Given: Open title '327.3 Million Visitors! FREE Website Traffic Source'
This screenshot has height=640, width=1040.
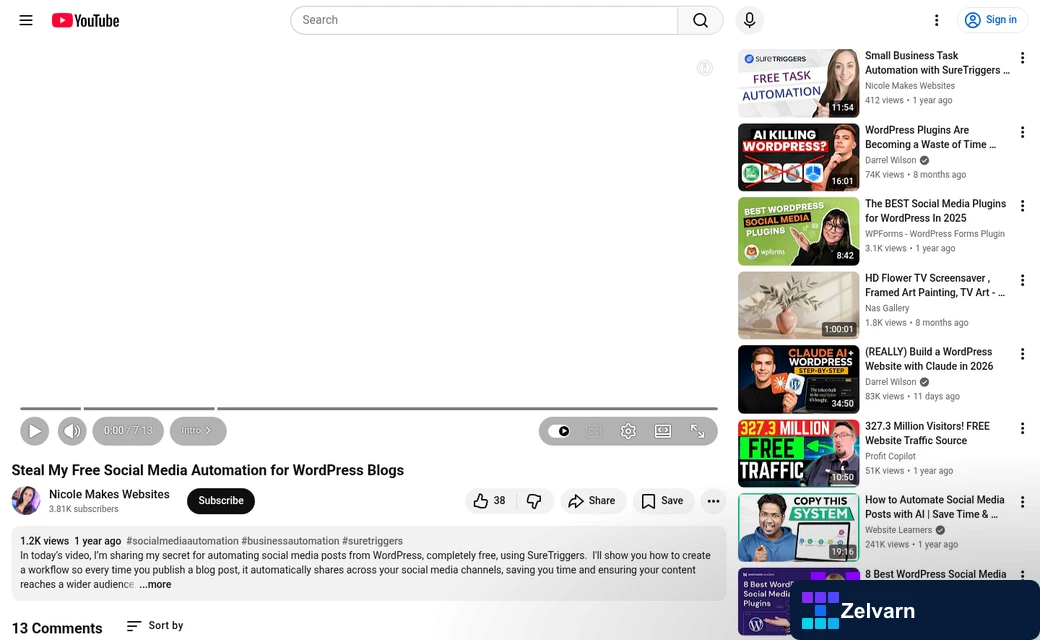Looking at the screenshot, I should 927,433.
